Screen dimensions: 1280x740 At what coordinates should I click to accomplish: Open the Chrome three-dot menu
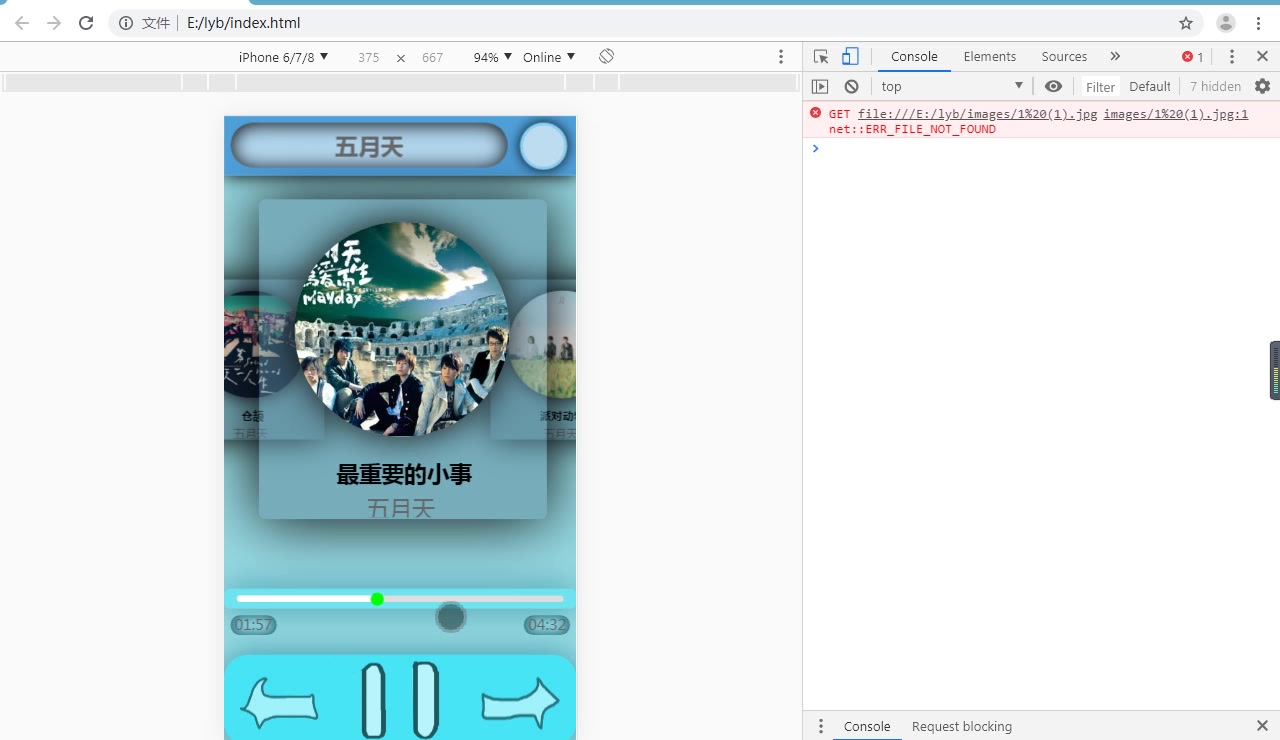1258,23
